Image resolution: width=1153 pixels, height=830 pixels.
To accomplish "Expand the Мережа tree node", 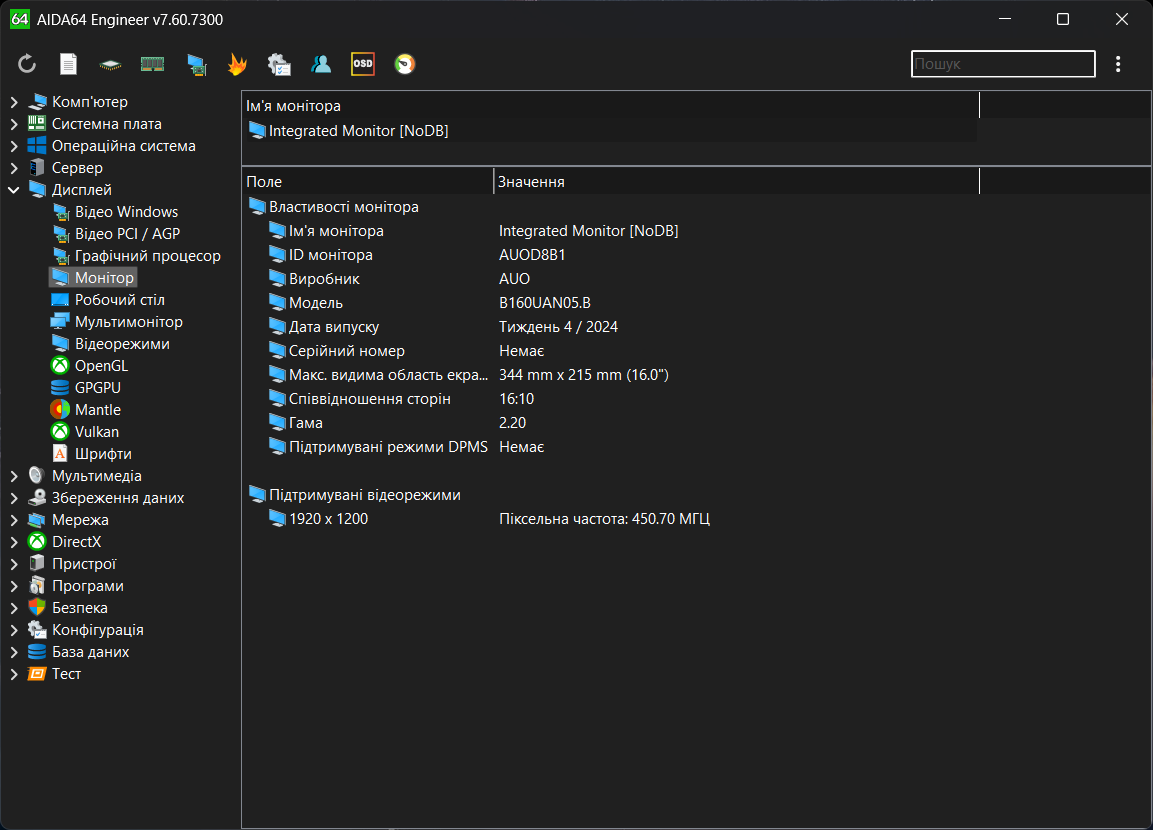I will point(14,520).
